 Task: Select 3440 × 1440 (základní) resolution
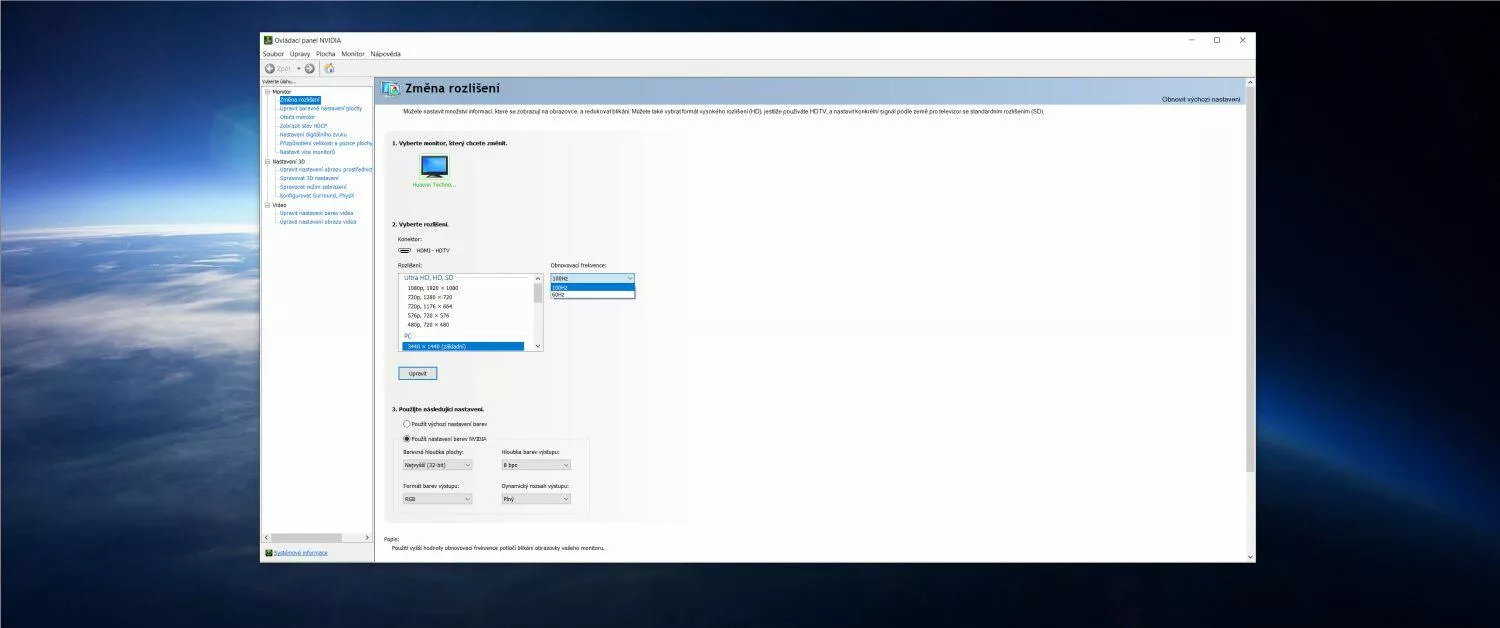(x=463, y=346)
